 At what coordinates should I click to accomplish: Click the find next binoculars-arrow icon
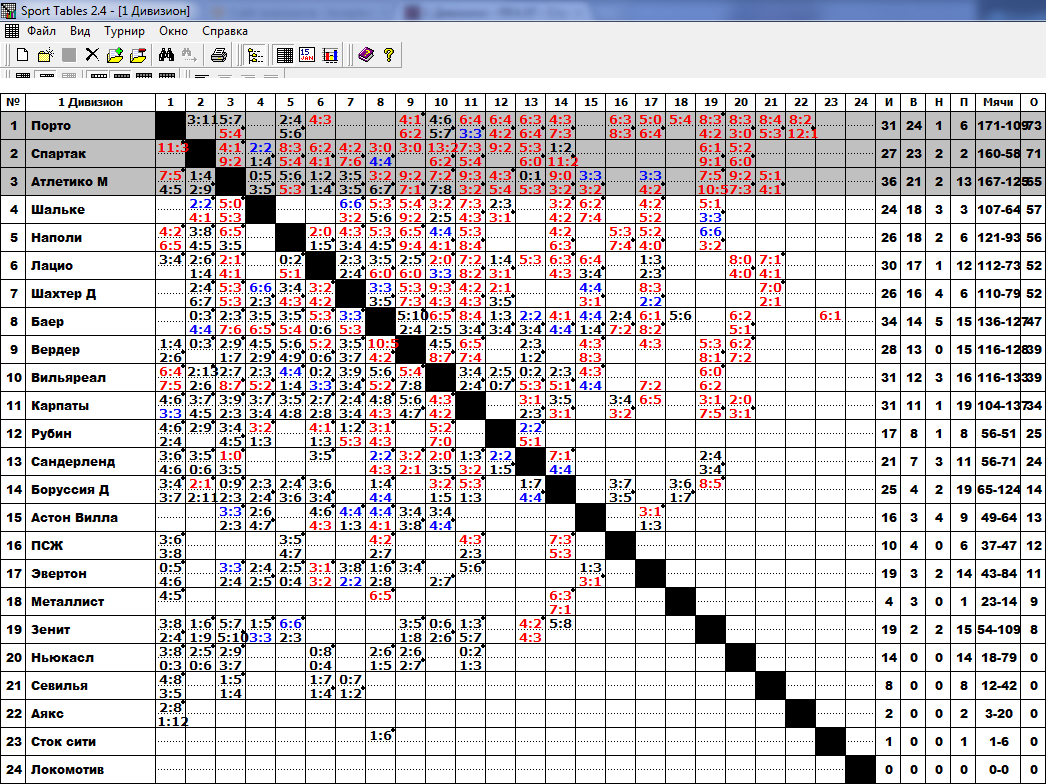189,55
